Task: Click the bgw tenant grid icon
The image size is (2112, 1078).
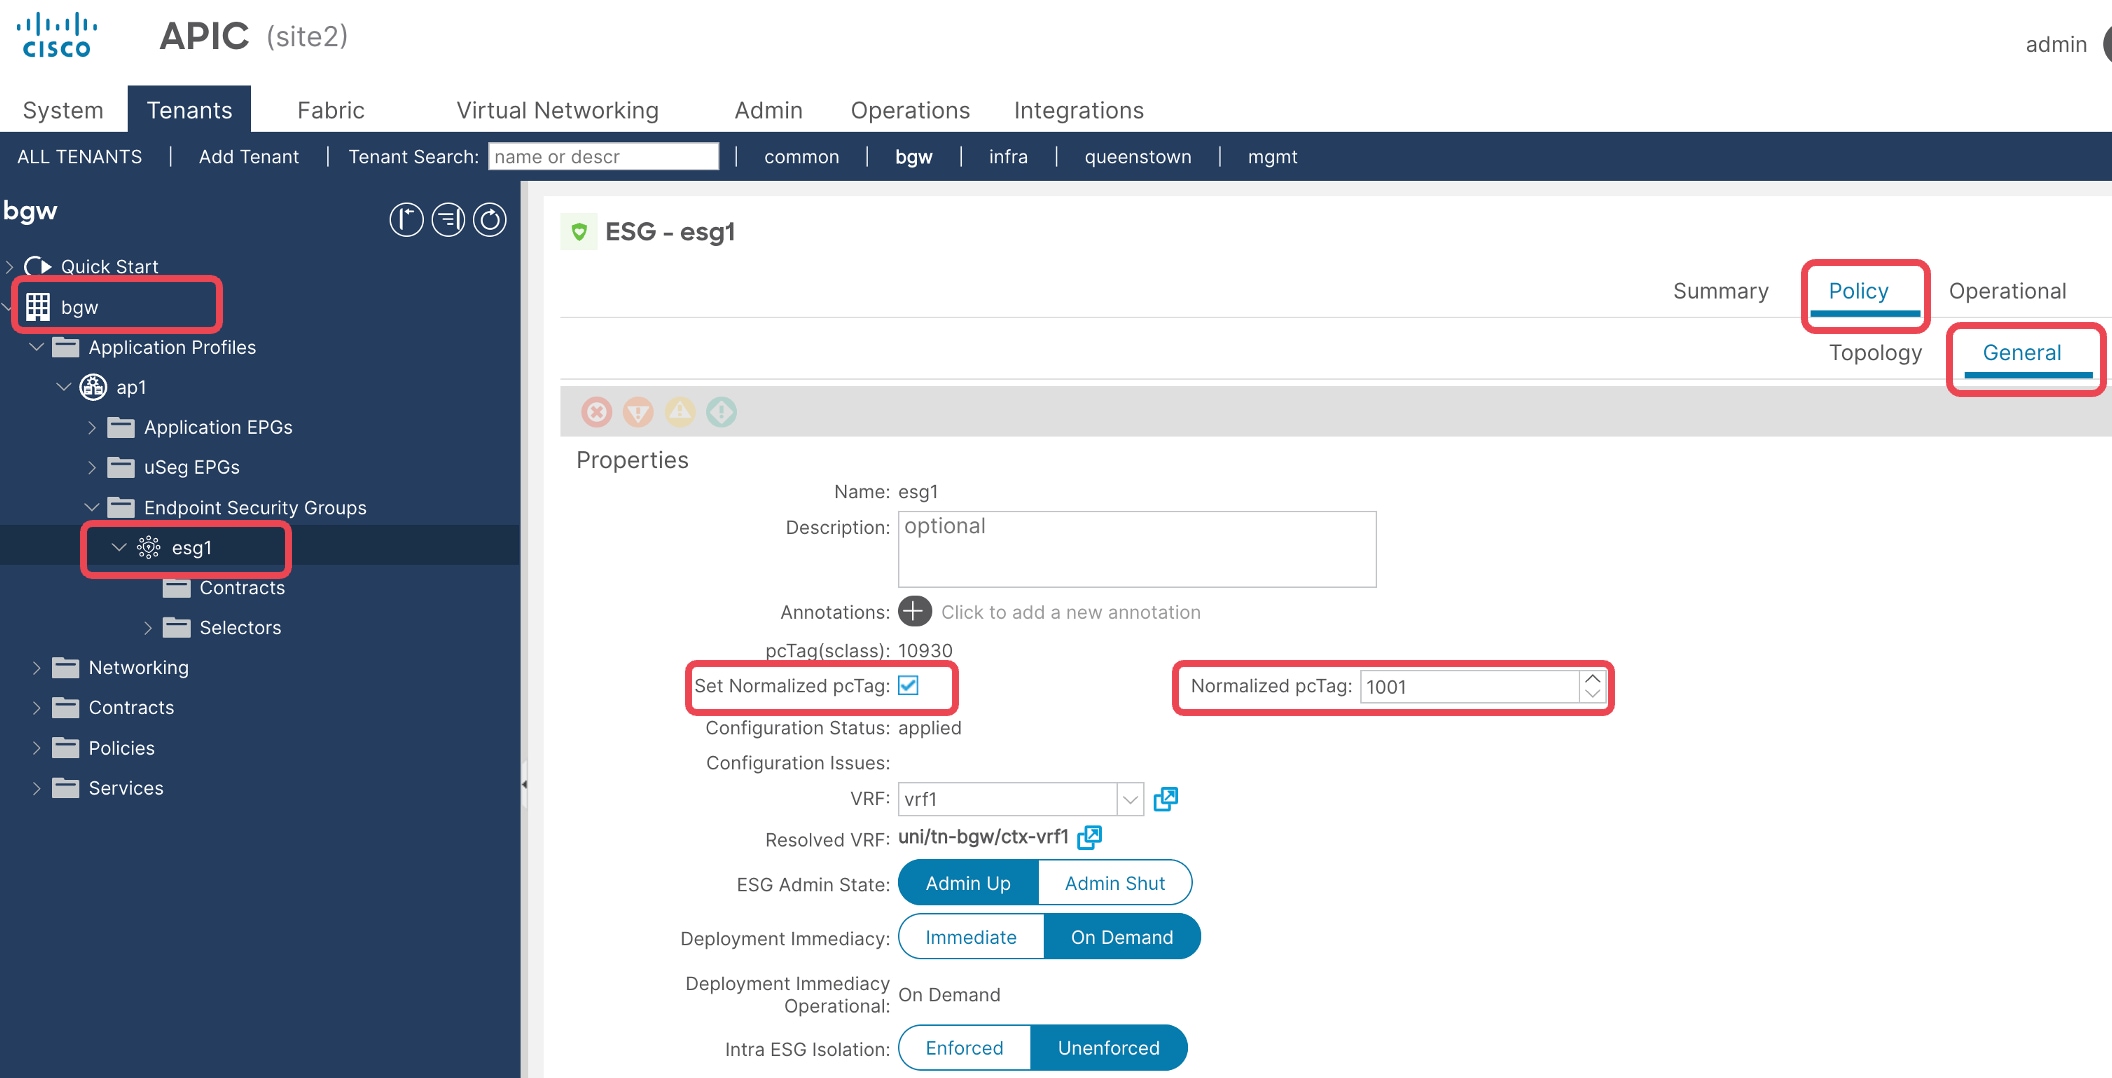Action: 38,307
